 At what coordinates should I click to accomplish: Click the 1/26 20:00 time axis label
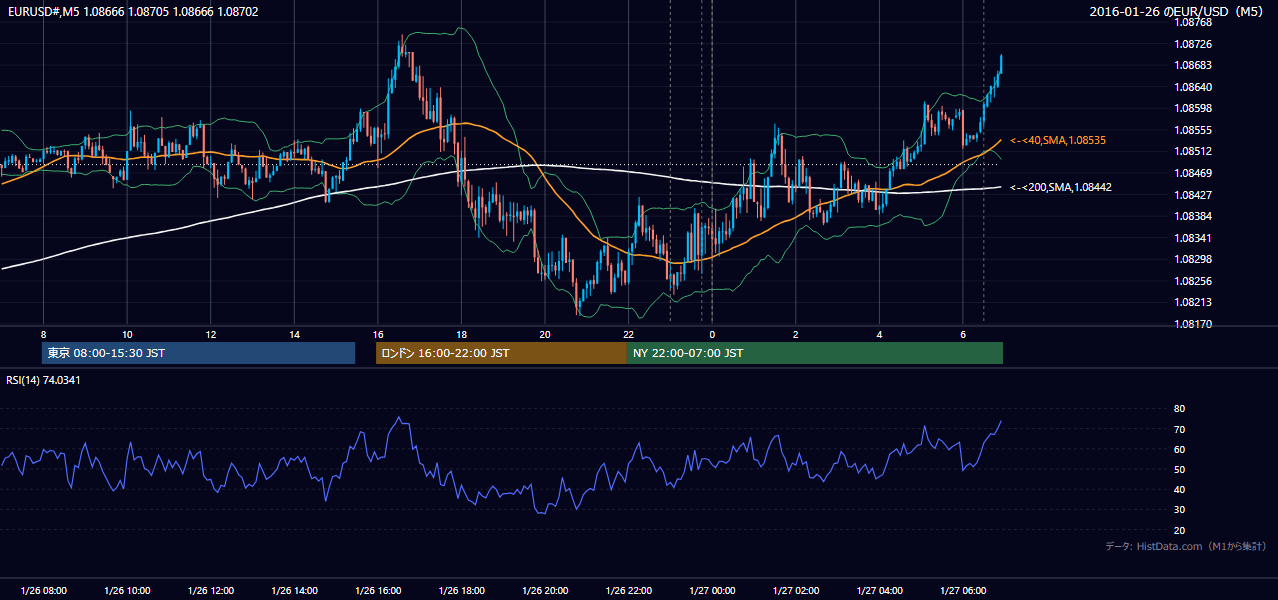(x=545, y=591)
